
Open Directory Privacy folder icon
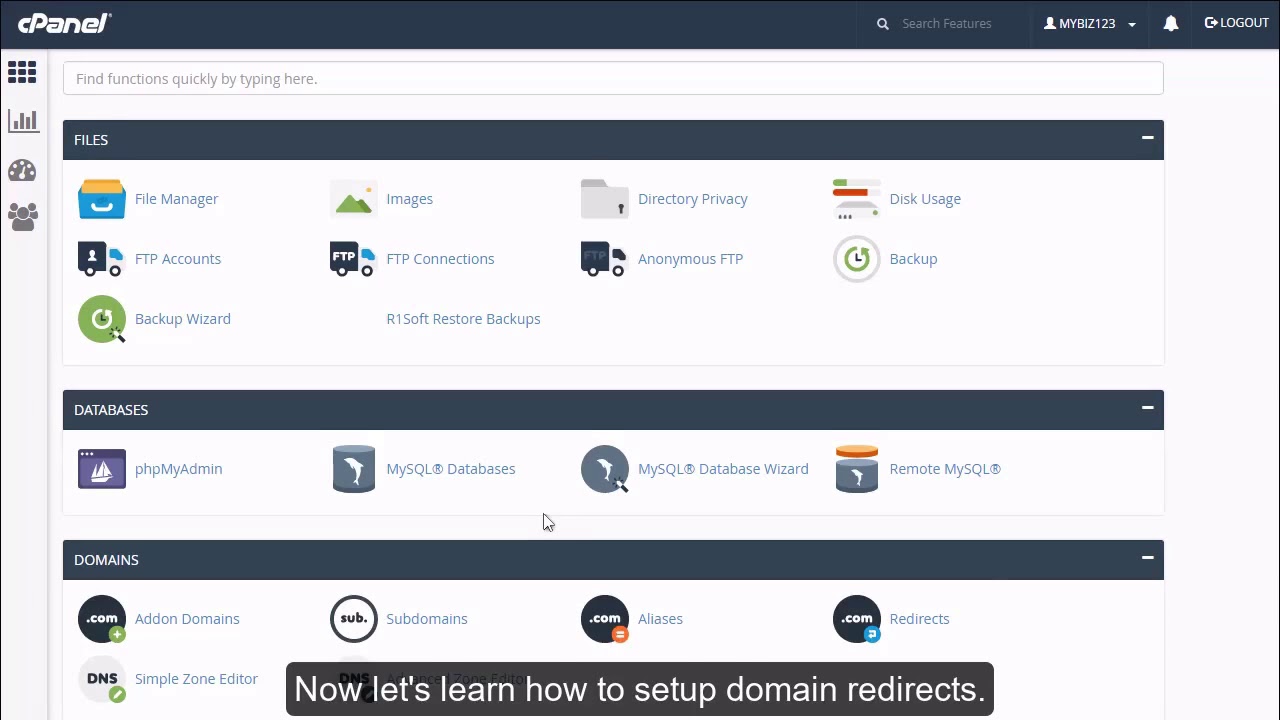coord(605,199)
